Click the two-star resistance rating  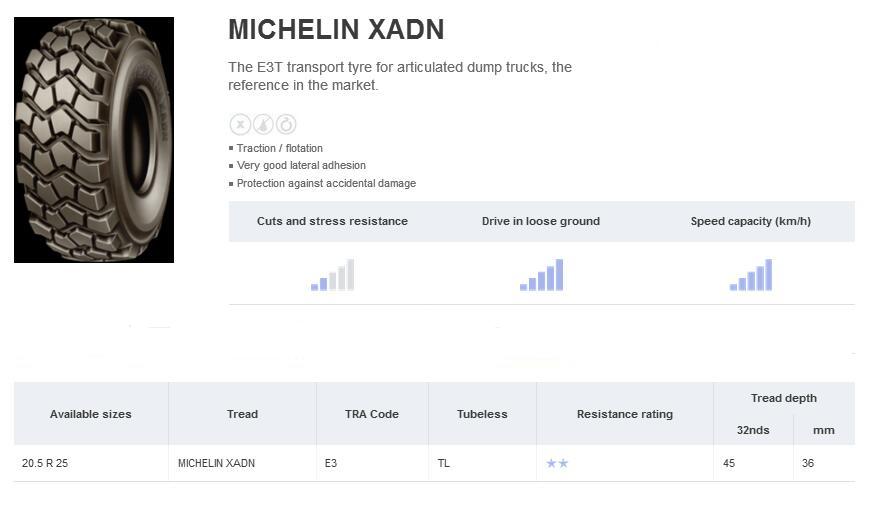pyautogui.click(x=557, y=463)
